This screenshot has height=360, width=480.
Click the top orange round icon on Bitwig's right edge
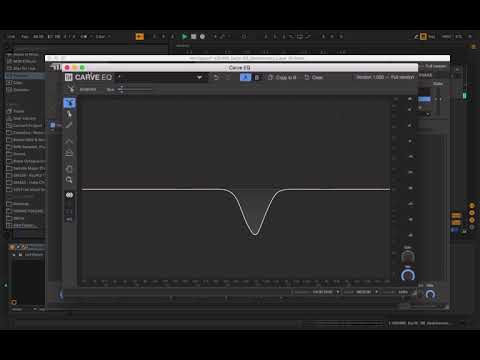[472, 205]
